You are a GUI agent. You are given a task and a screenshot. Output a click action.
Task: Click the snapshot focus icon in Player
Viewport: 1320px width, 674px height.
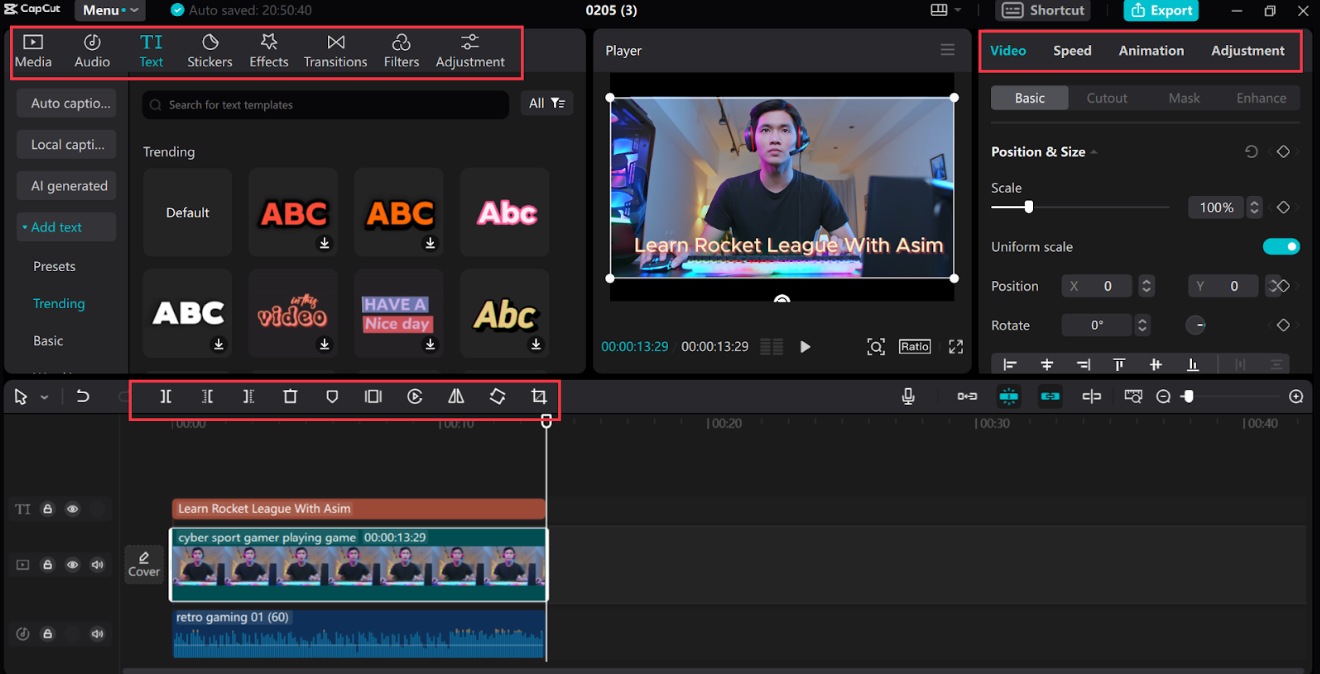876,347
